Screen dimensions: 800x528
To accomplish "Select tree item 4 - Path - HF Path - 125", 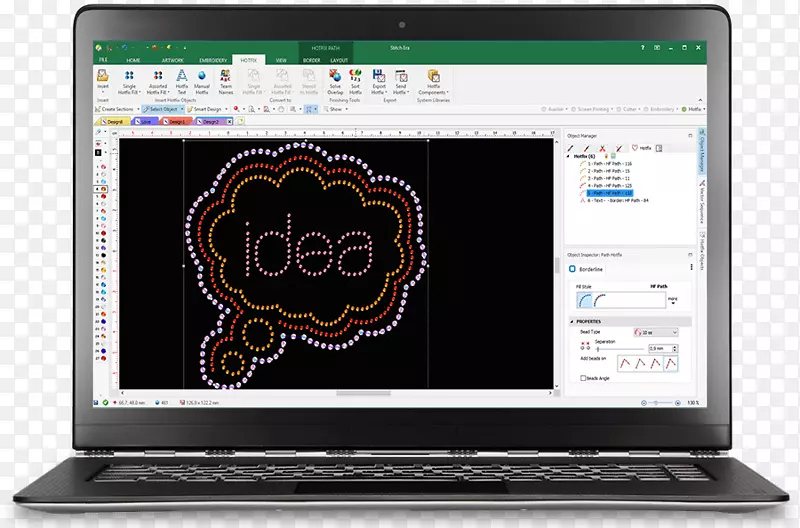I will coord(610,186).
